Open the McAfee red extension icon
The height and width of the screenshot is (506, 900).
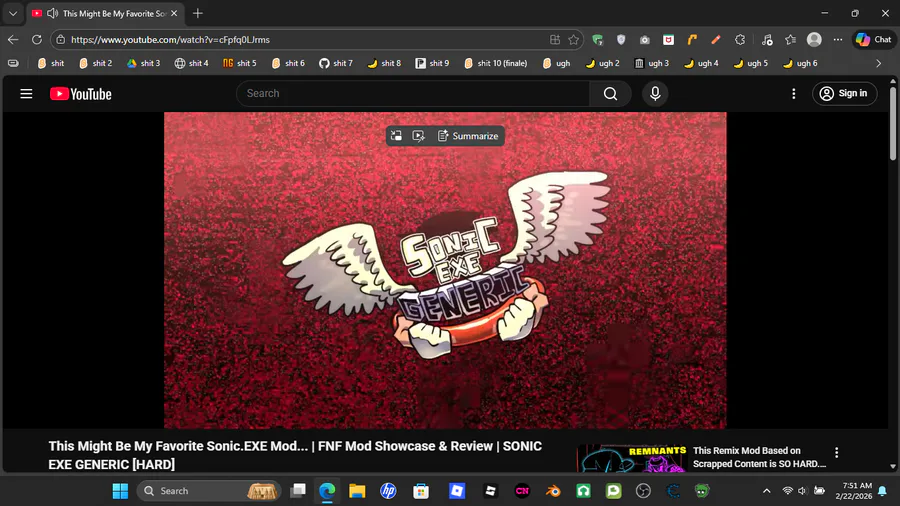(668, 40)
